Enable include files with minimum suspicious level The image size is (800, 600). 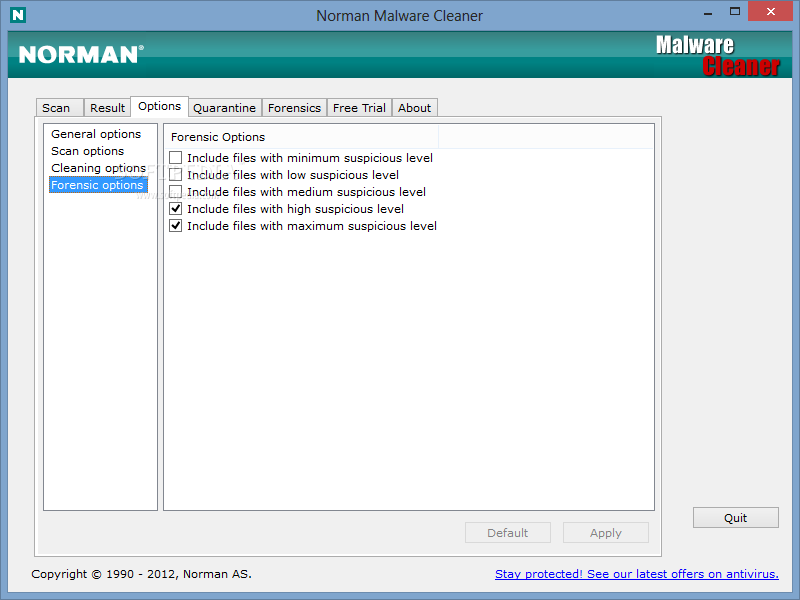pyautogui.click(x=176, y=158)
